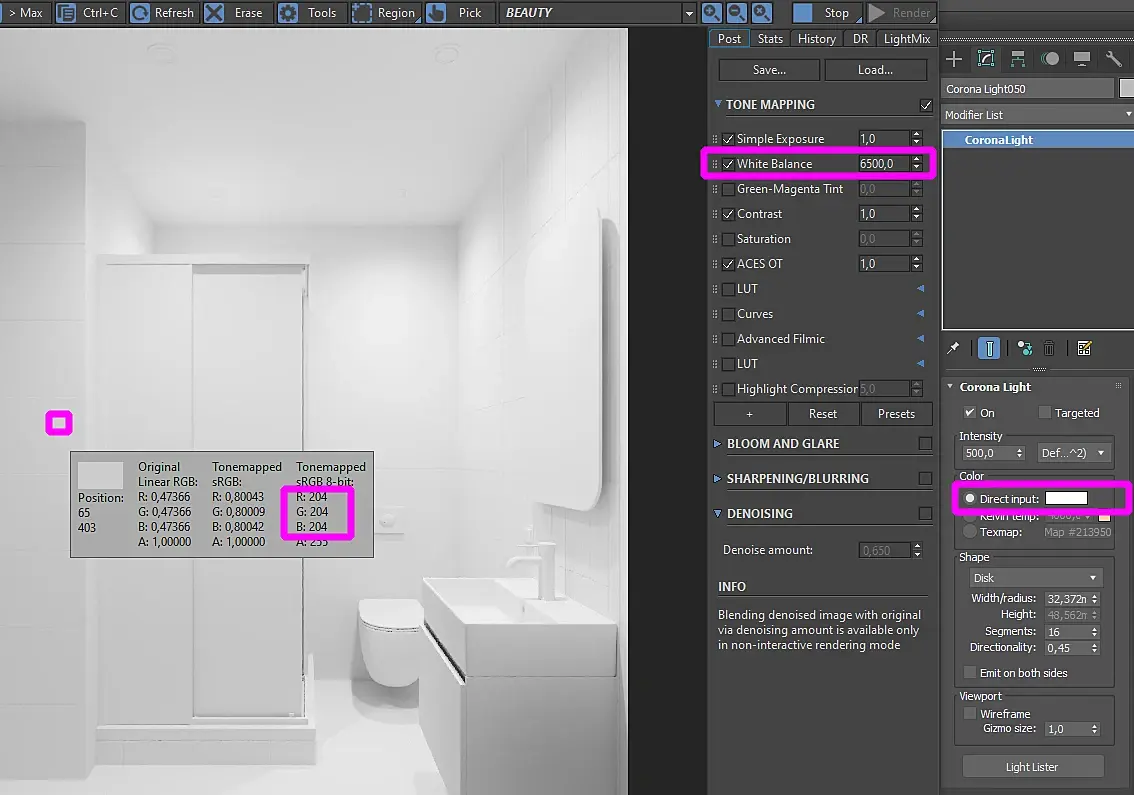Disable the ACES OT checkbox
Screen dimensions: 1134x795
click(728, 264)
